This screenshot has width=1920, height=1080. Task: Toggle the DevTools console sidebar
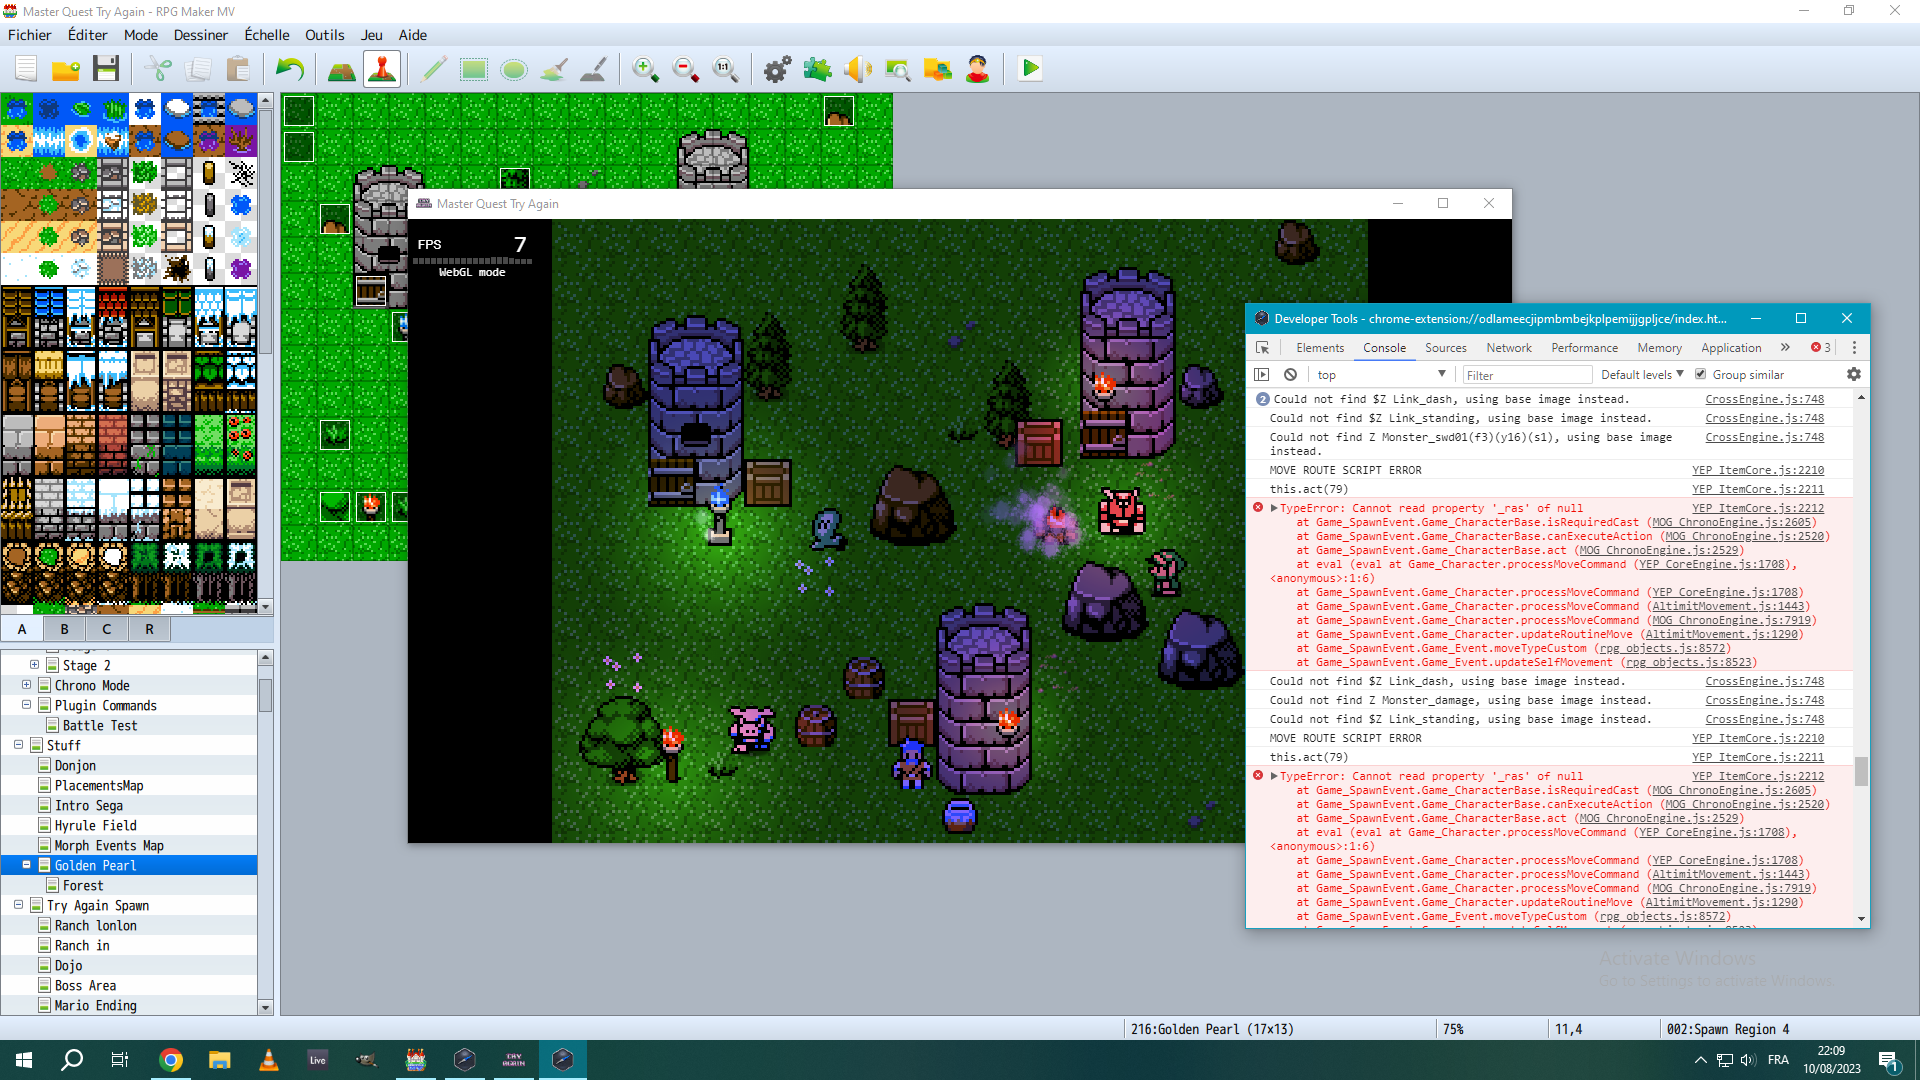pos(1262,375)
